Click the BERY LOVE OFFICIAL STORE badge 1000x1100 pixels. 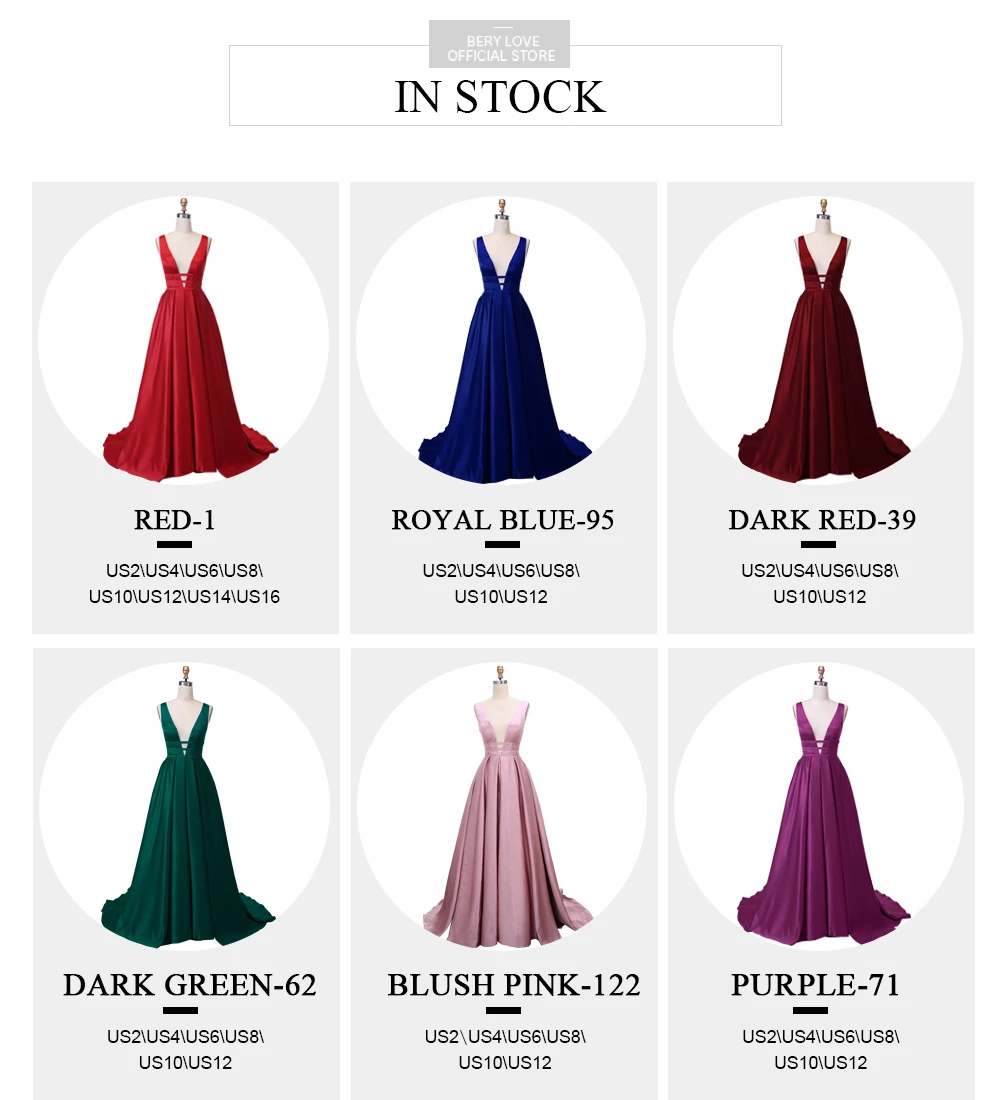500,44
